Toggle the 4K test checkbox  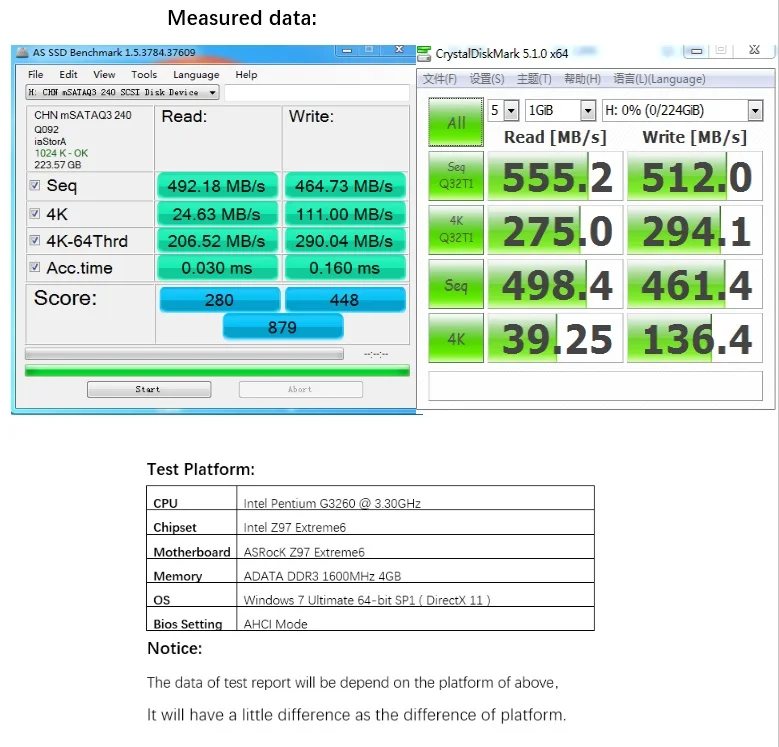35,214
